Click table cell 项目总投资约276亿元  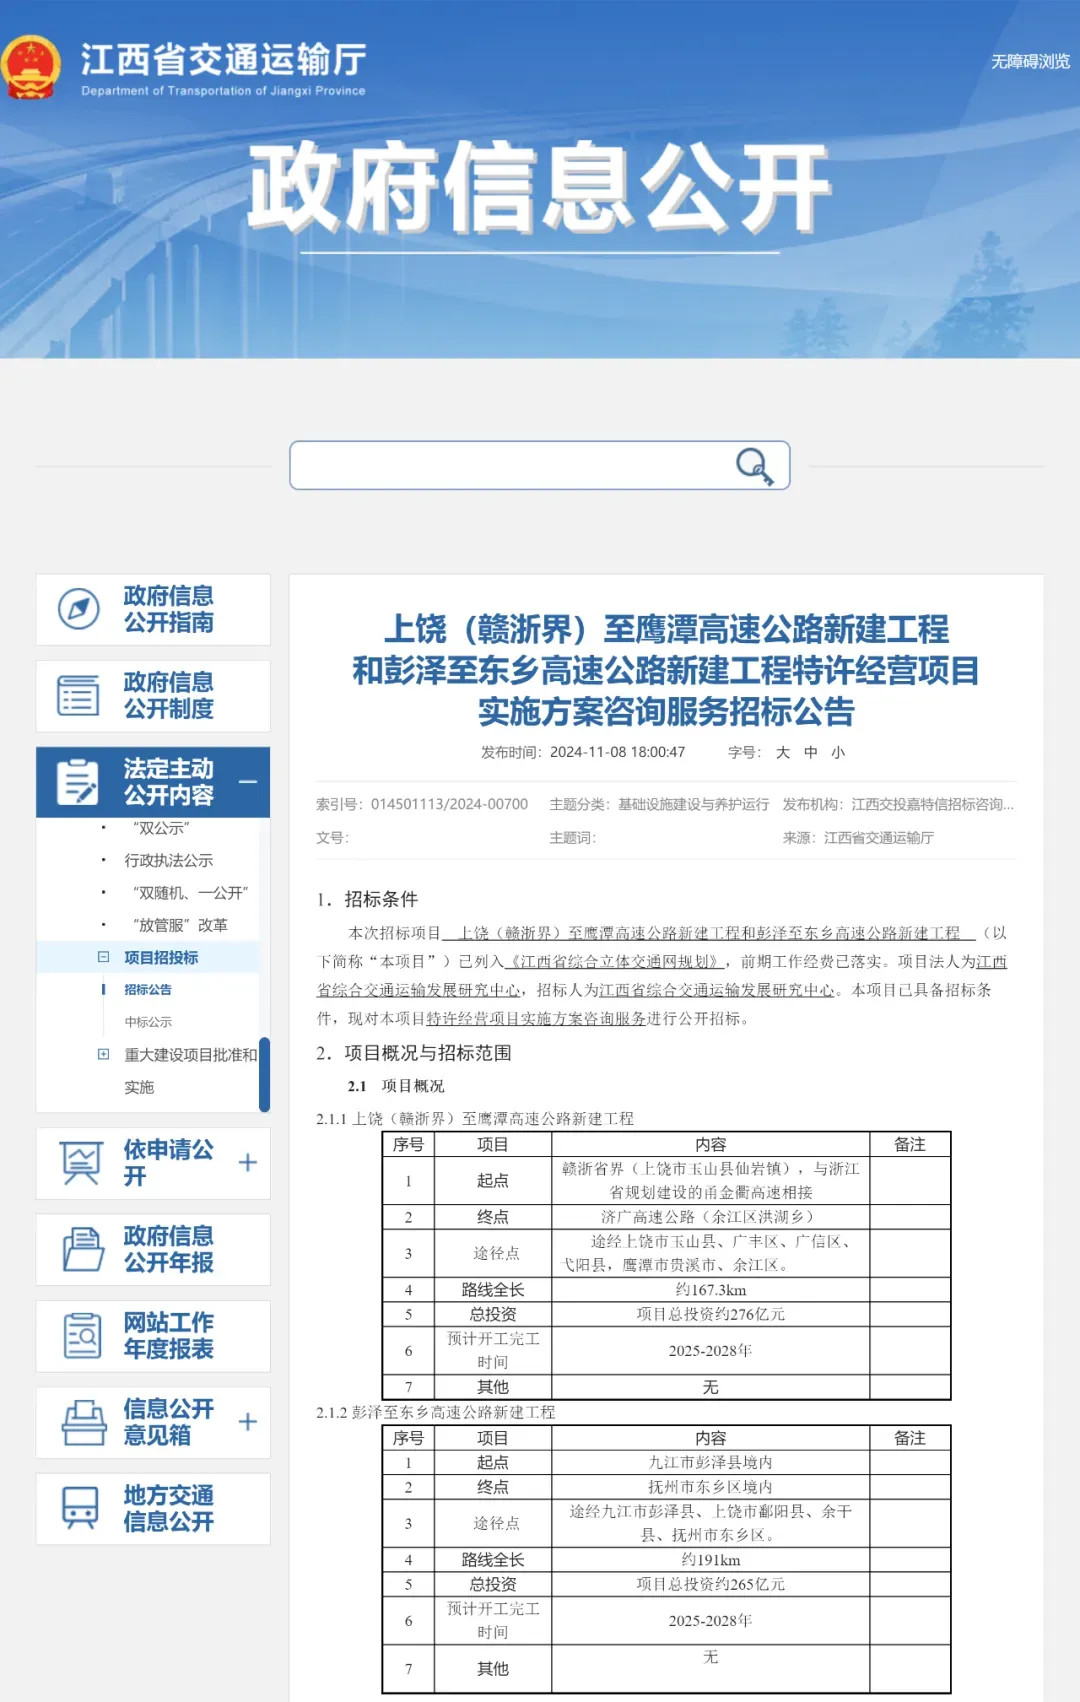pyautogui.click(x=710, y=1314)
